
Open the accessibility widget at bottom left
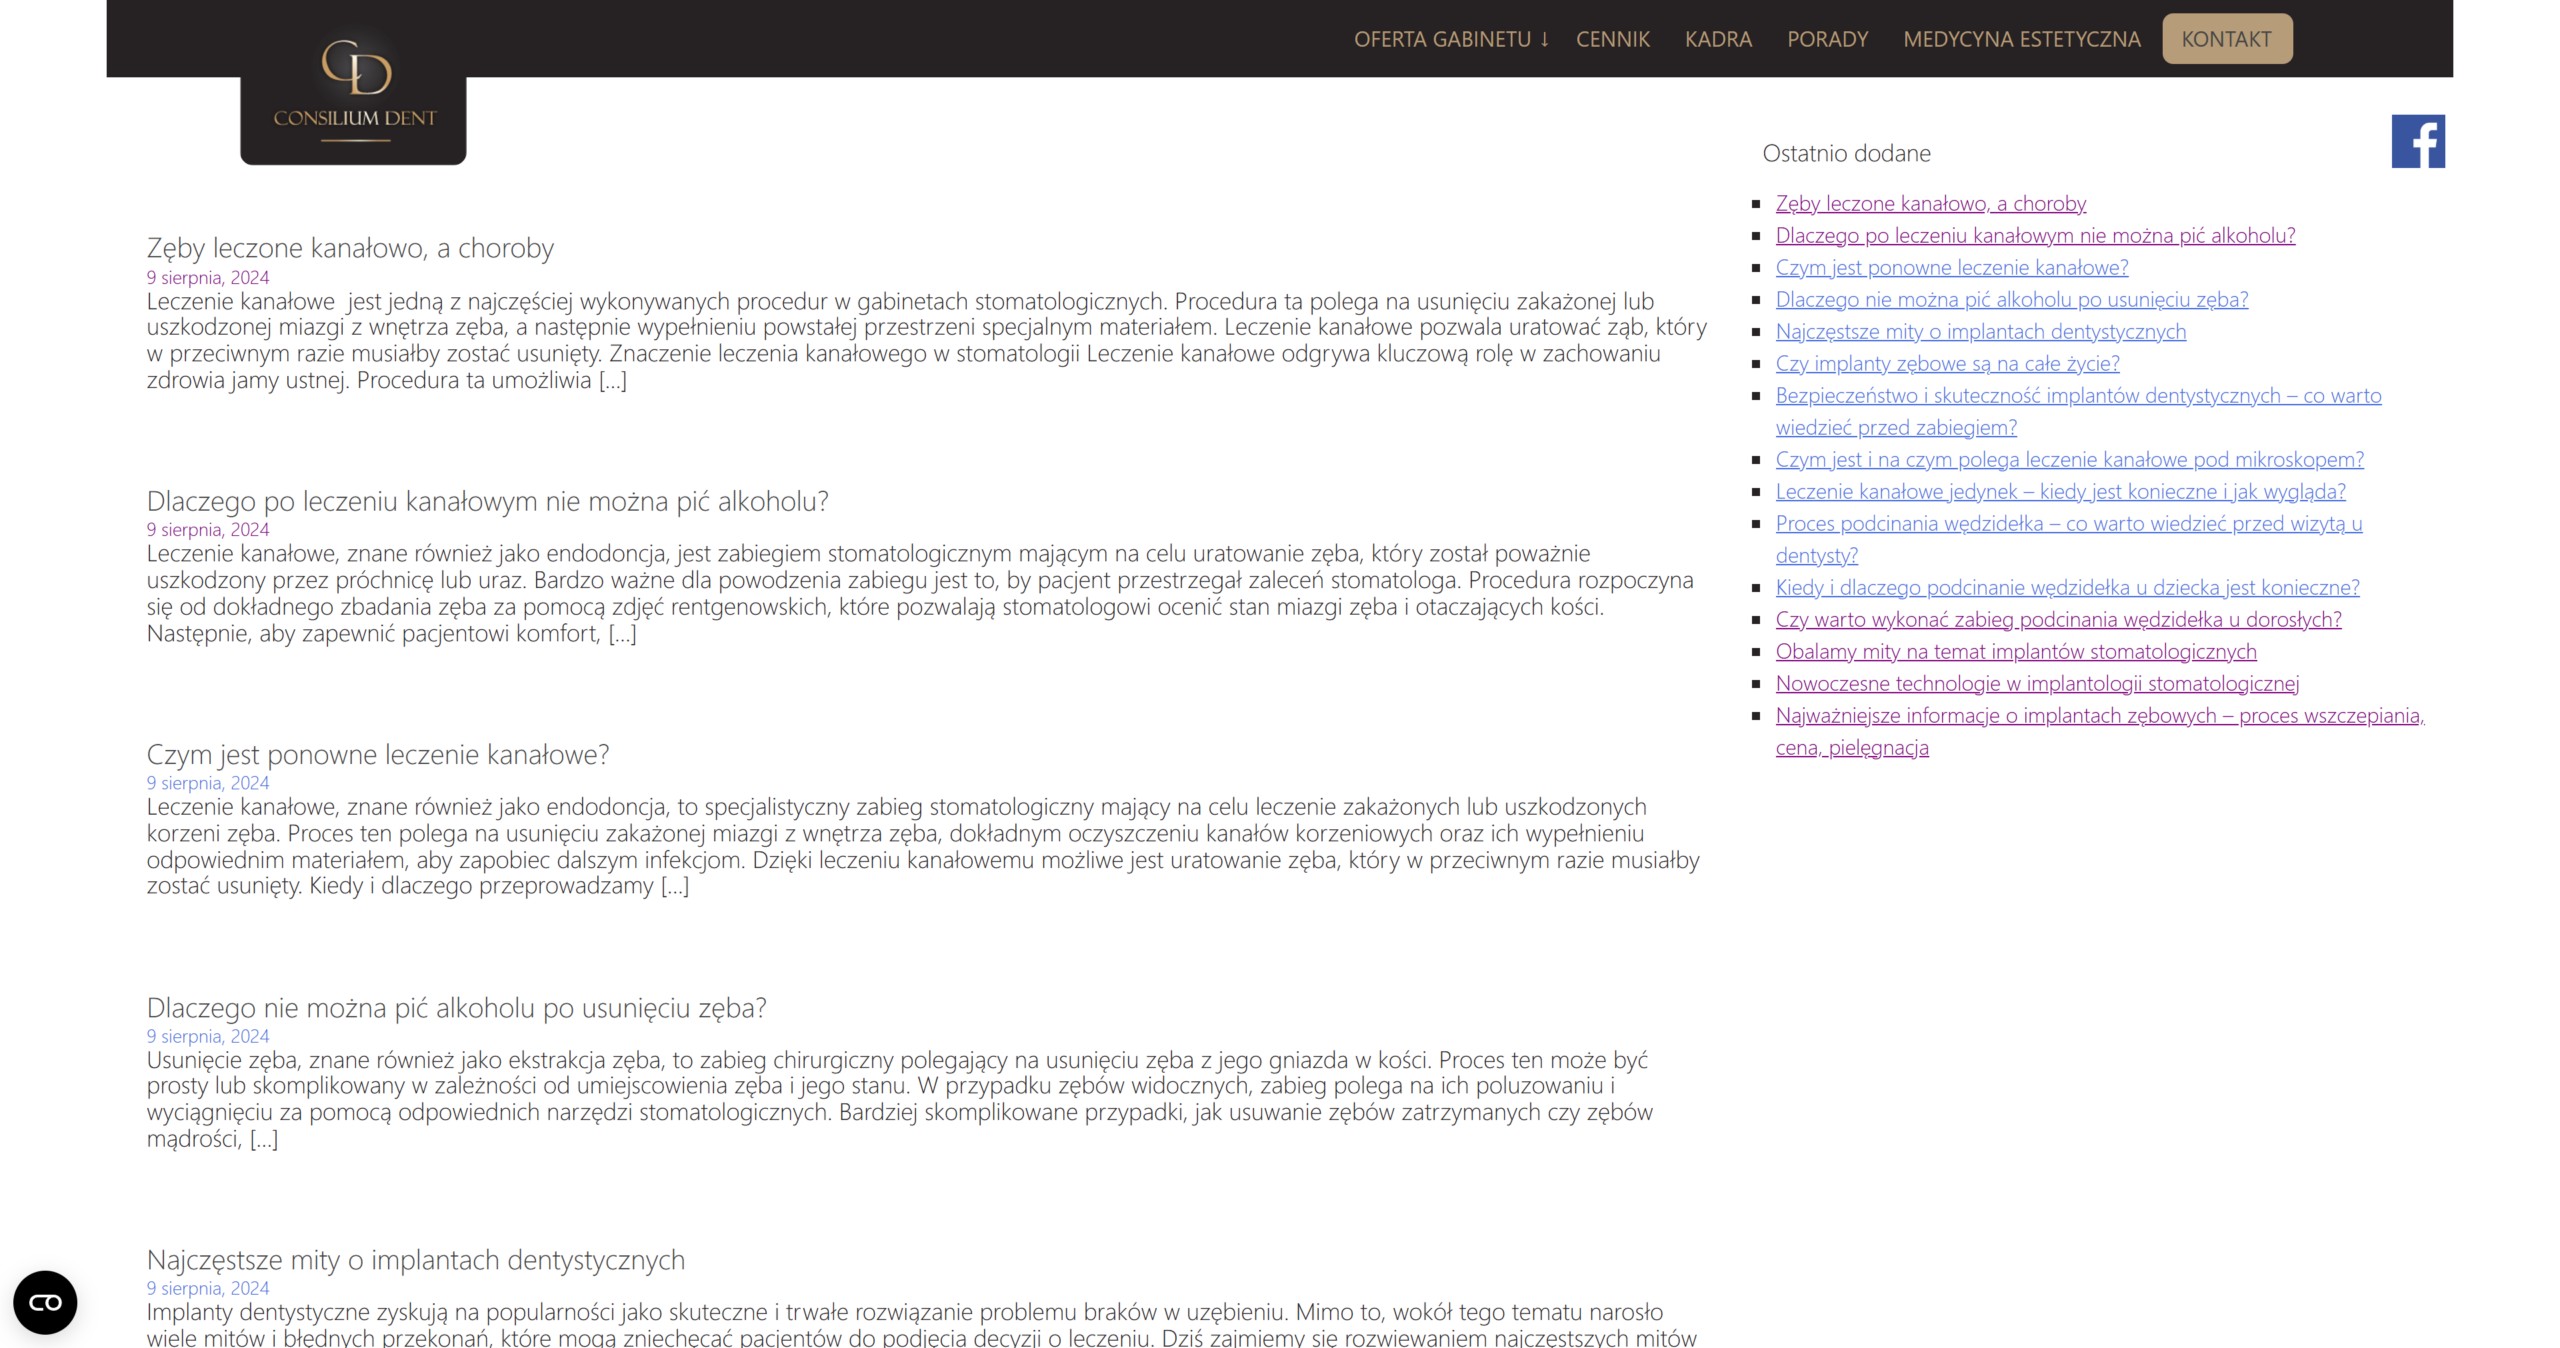coord(45,1302)
